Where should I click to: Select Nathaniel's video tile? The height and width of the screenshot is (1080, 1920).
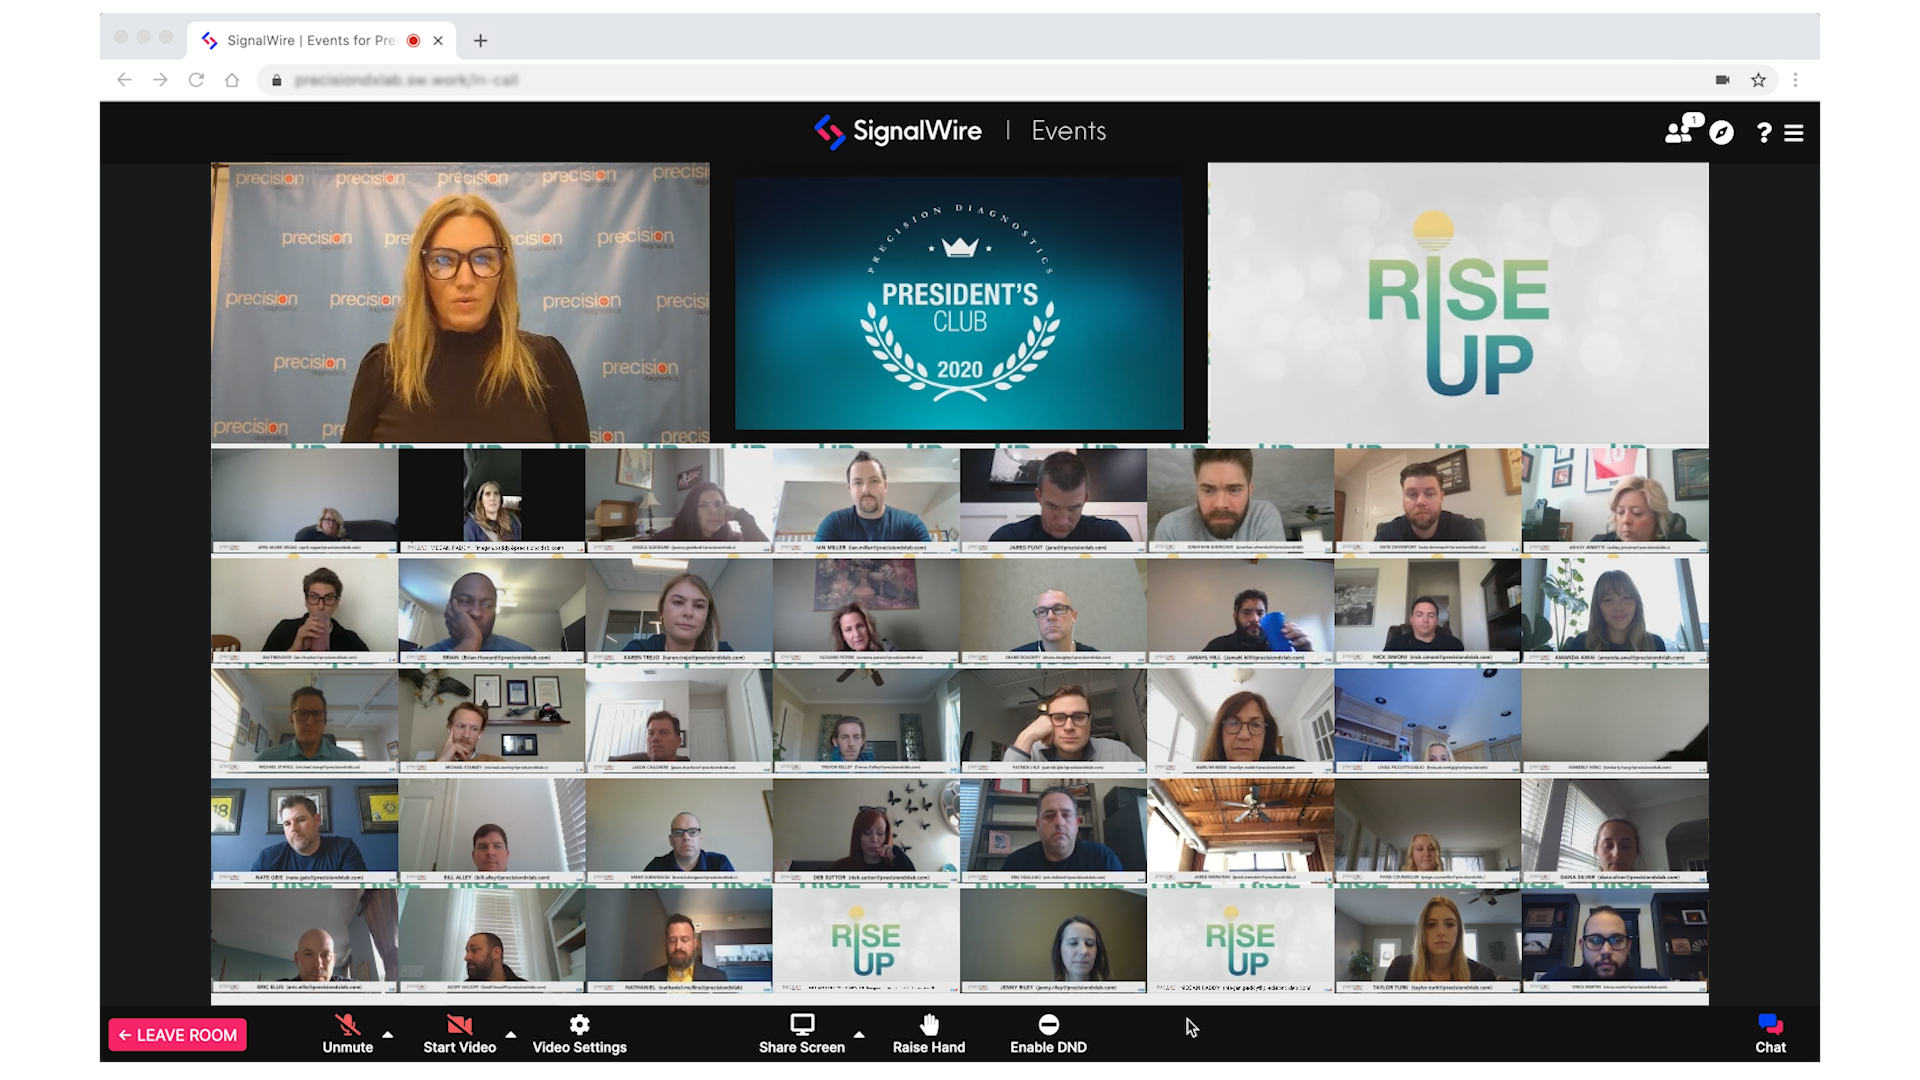click(x=679, y=941)
